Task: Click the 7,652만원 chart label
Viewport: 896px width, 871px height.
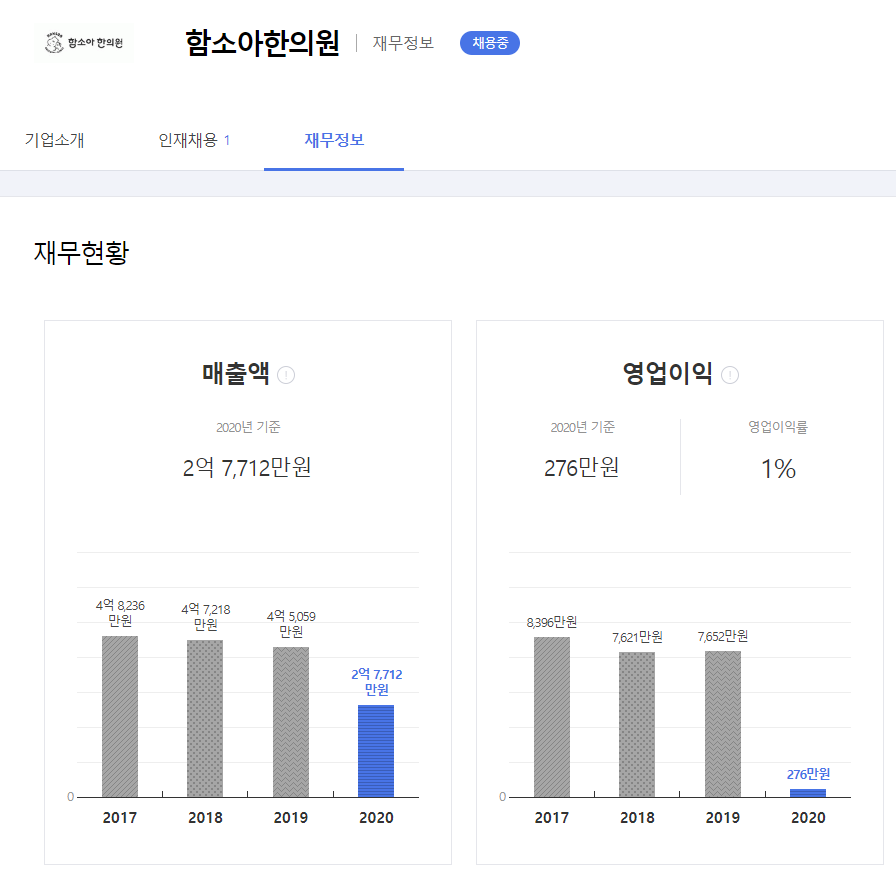Action: point(723,636)
